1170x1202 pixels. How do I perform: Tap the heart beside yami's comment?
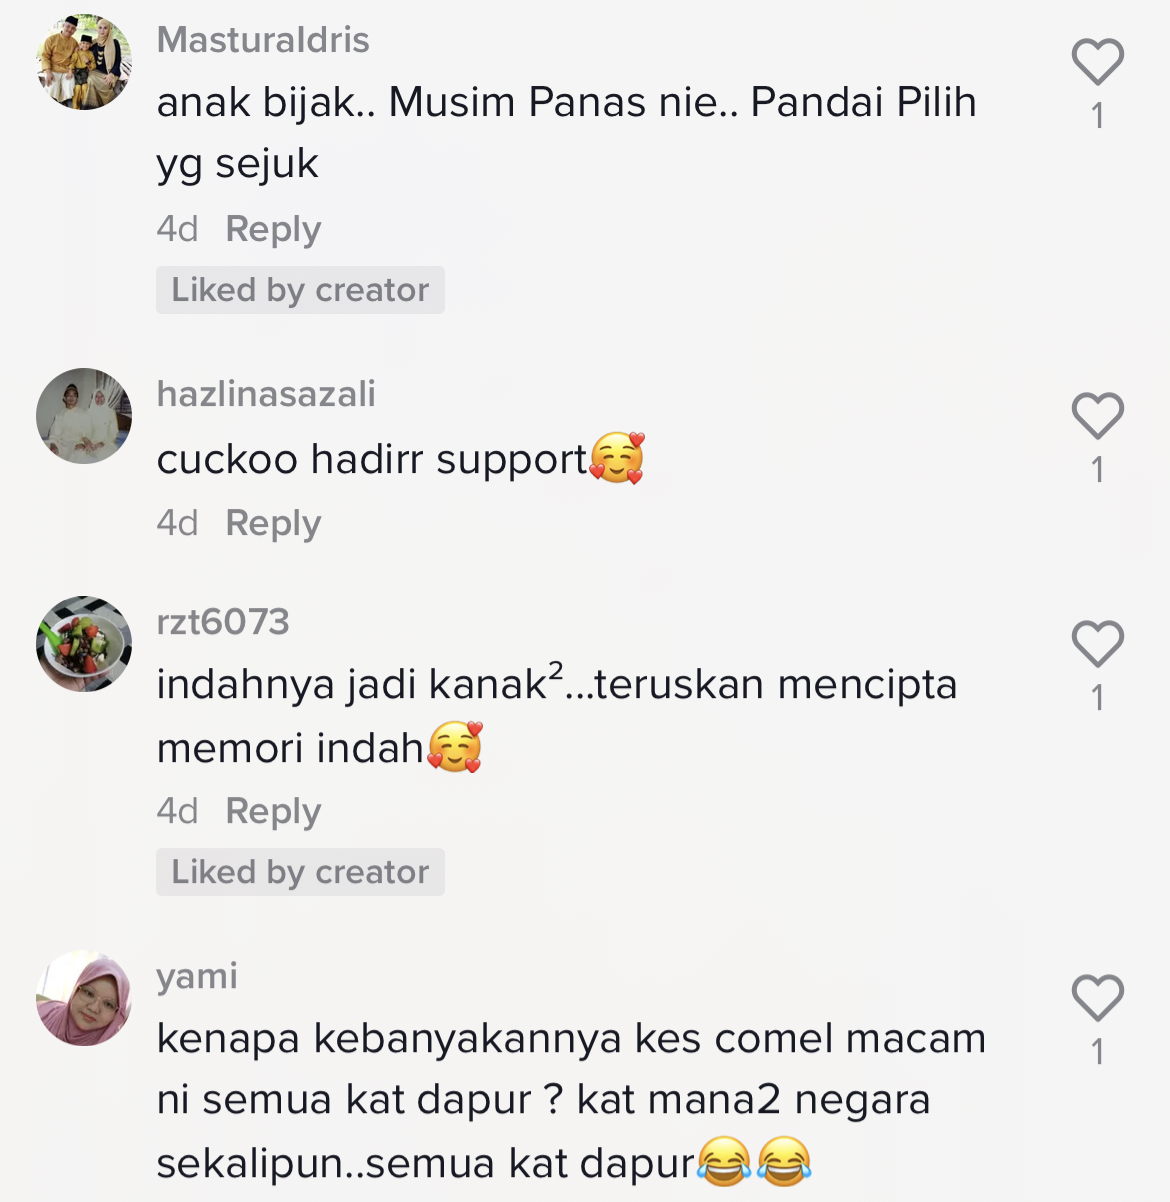[x=1098, y=998]
